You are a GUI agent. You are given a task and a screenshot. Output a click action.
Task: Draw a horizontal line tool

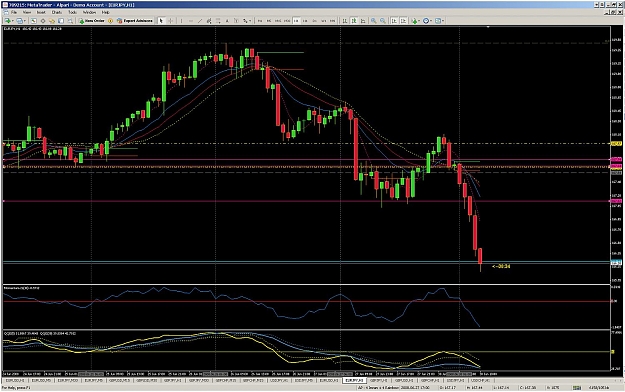point(191,21)
